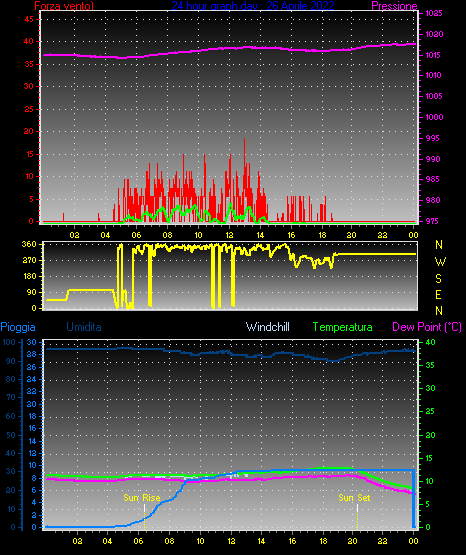The height and width of the screenshot is (555, 466).
Task: Click green temperature axis value '40'
Action: tap(430, 343)
